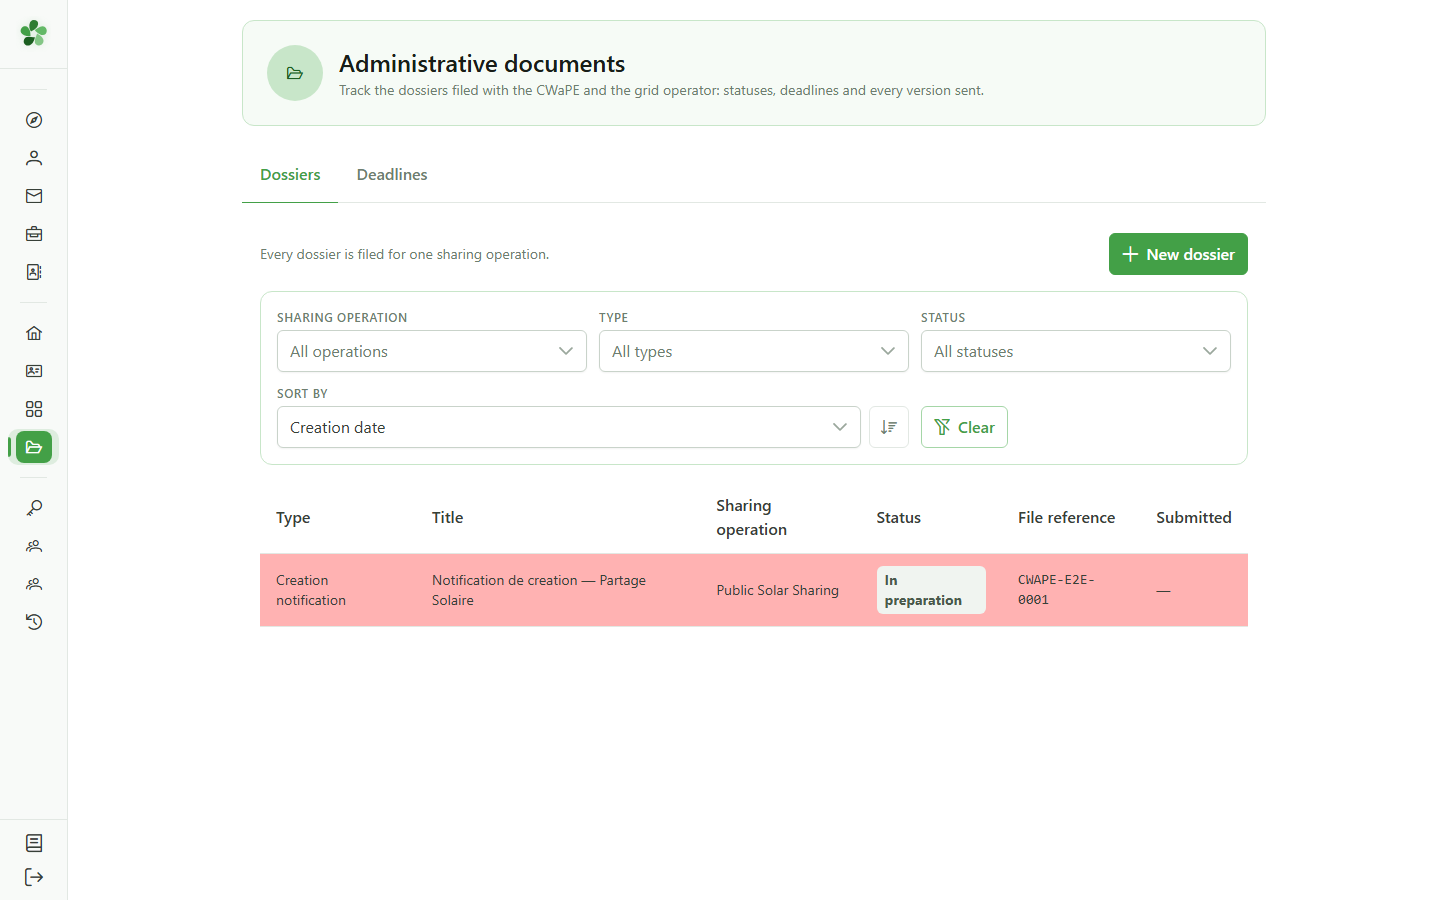This screenshot has height=900, width=1440.
Task: Open the history clock sidebar icon
Action: pyautogui.click(x=34, y=622)
